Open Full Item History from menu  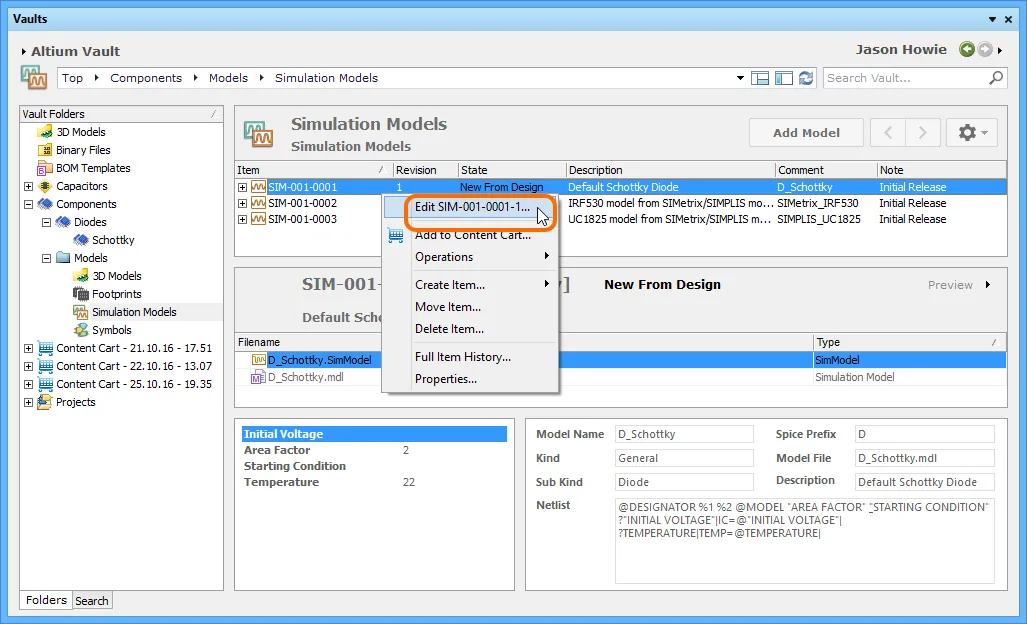click(x=472, y=357)
